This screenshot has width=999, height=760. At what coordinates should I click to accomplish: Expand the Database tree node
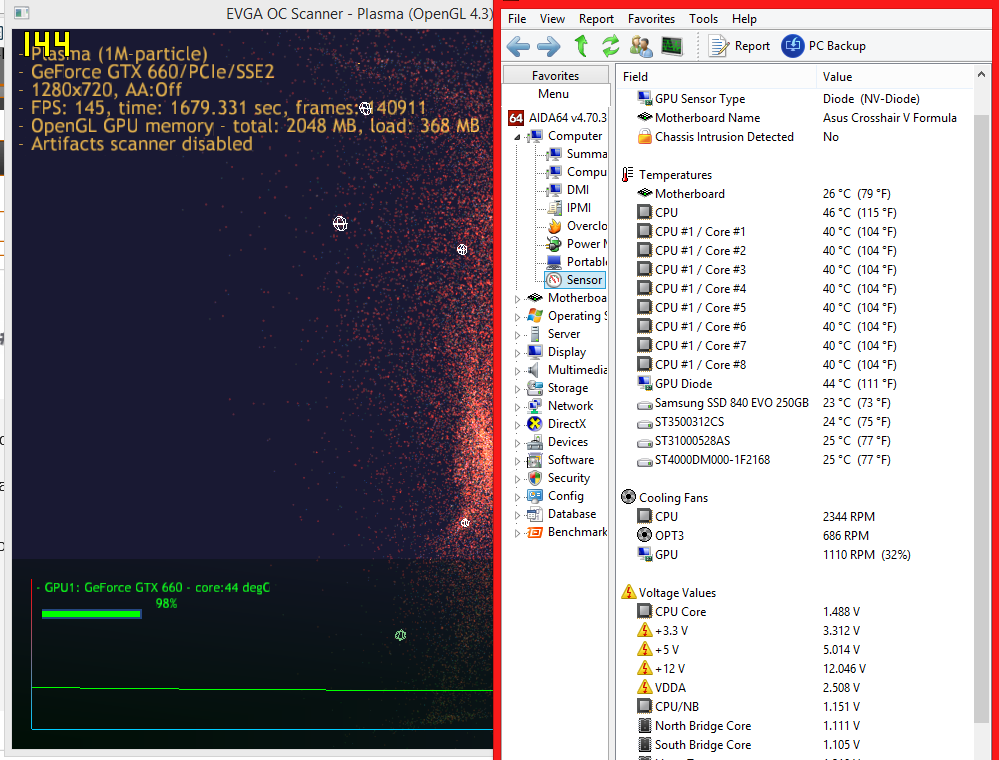point(517,515)
